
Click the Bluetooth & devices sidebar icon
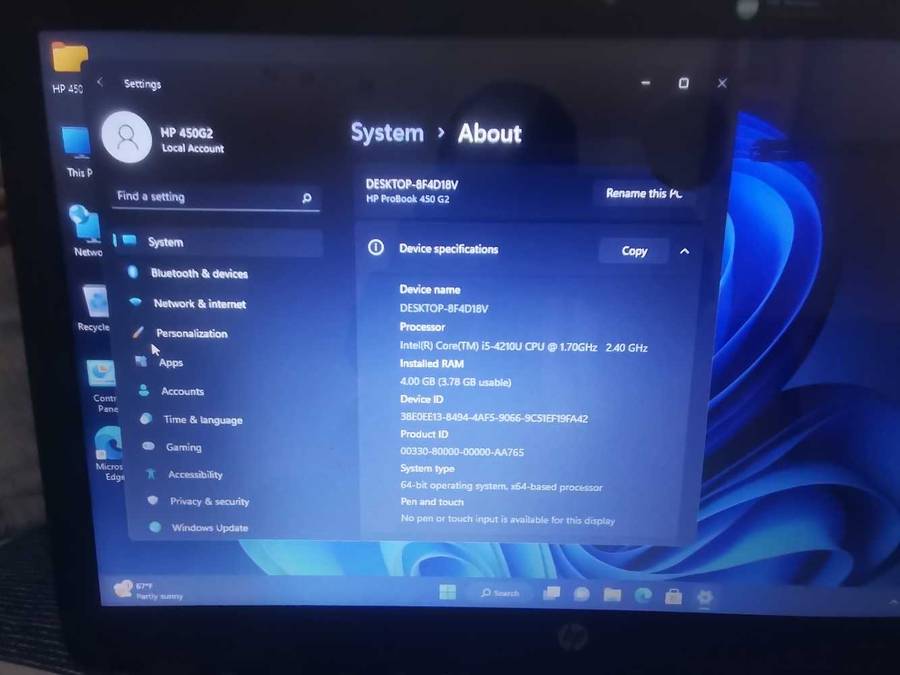point(133,273)
